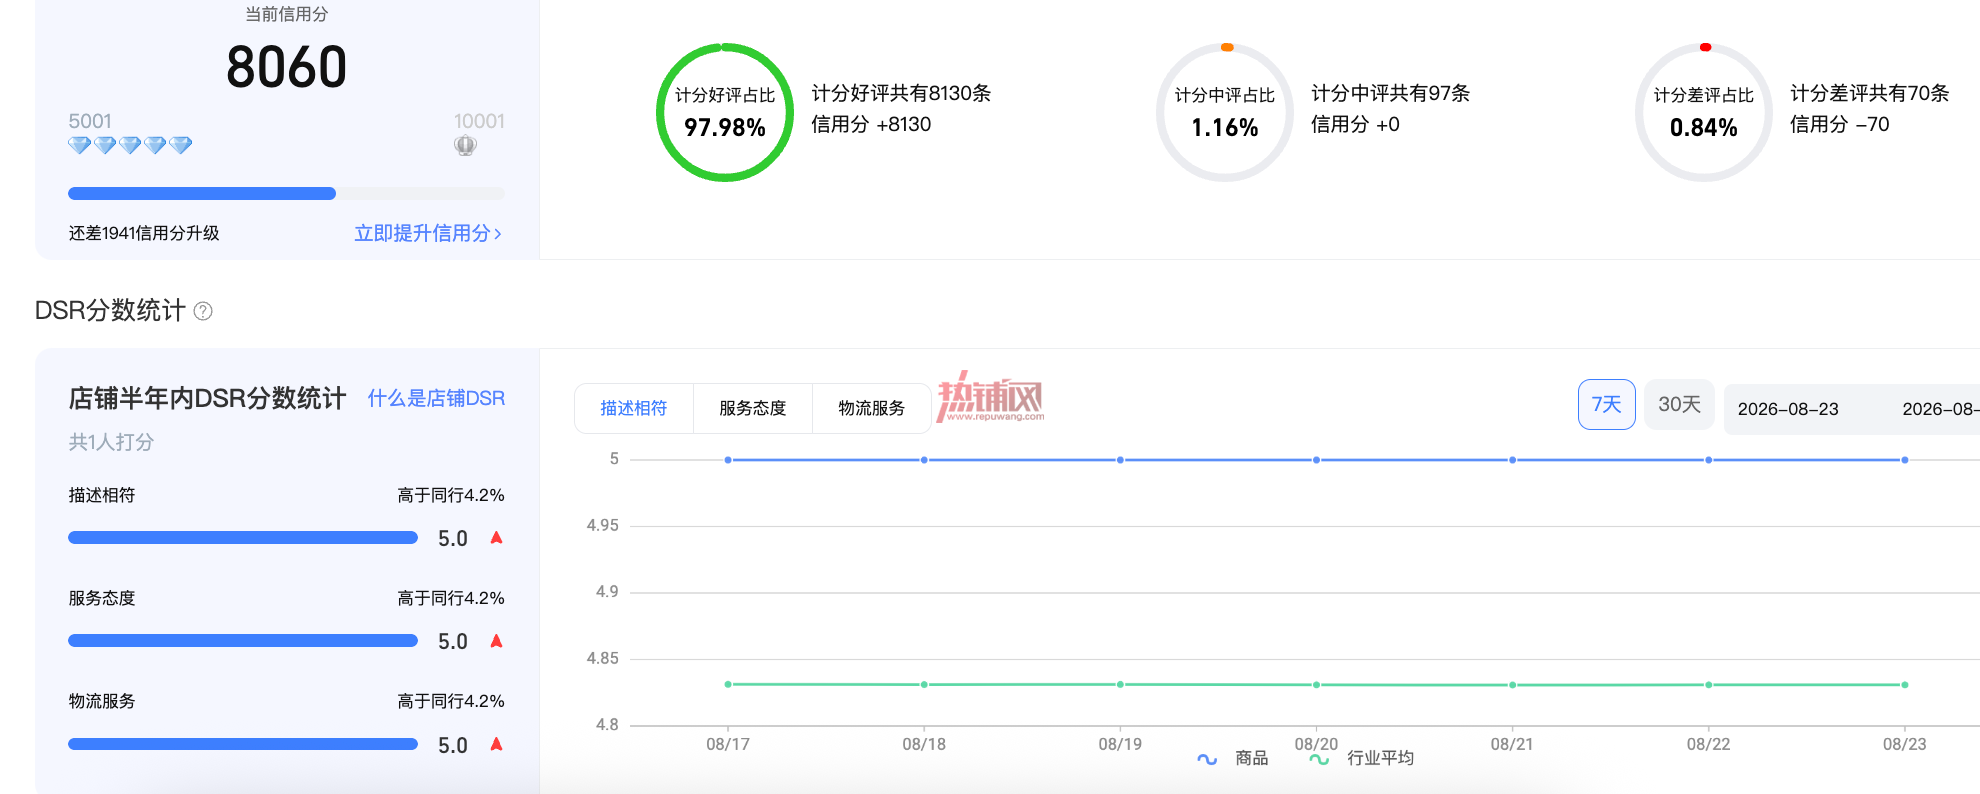Toggle the 行业平均 legend line icon
The width and height of the screenshot is (1980, 794).
point(1319,759)
